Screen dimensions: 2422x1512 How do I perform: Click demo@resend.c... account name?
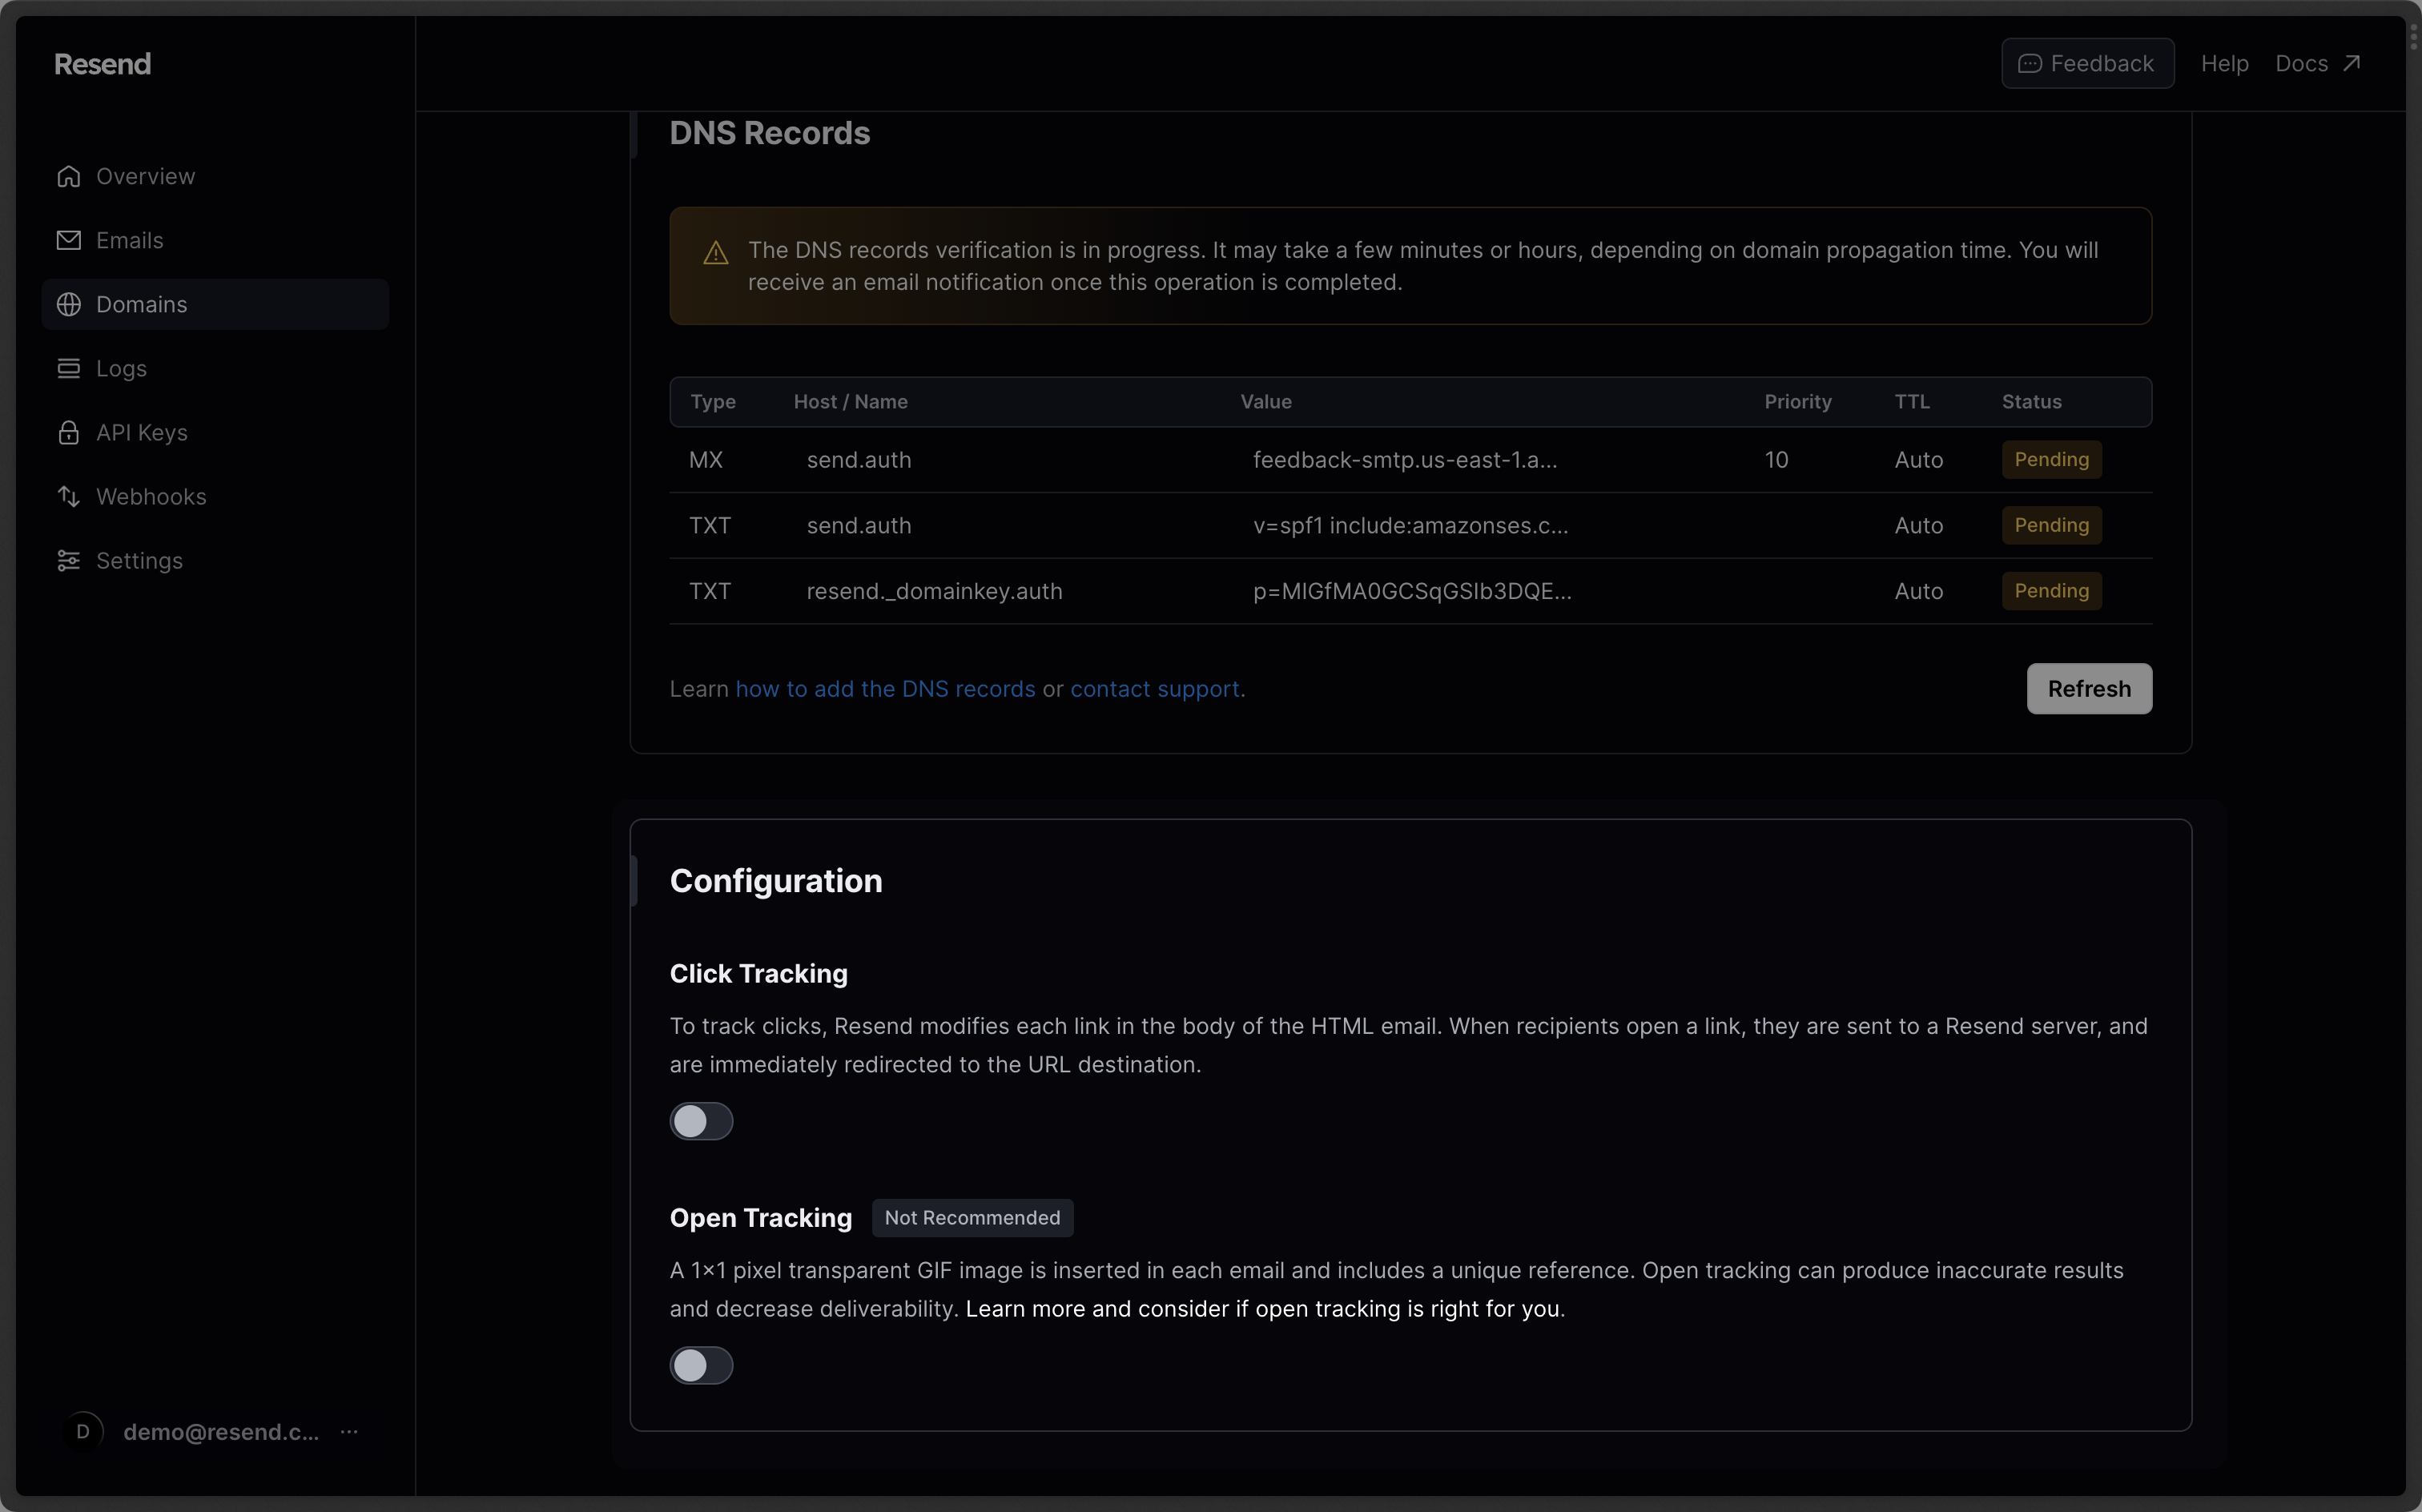tap(221, 1431)
